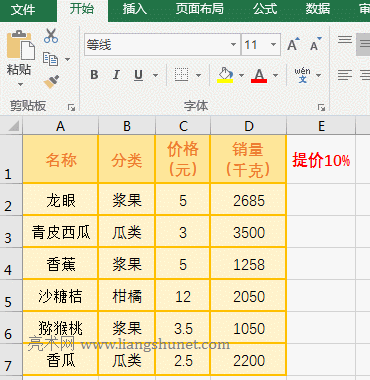This screenshot has height=380, width=370.
Task: Open the phonetic guide dropdown arrow
Action: (x=319, y=75)
